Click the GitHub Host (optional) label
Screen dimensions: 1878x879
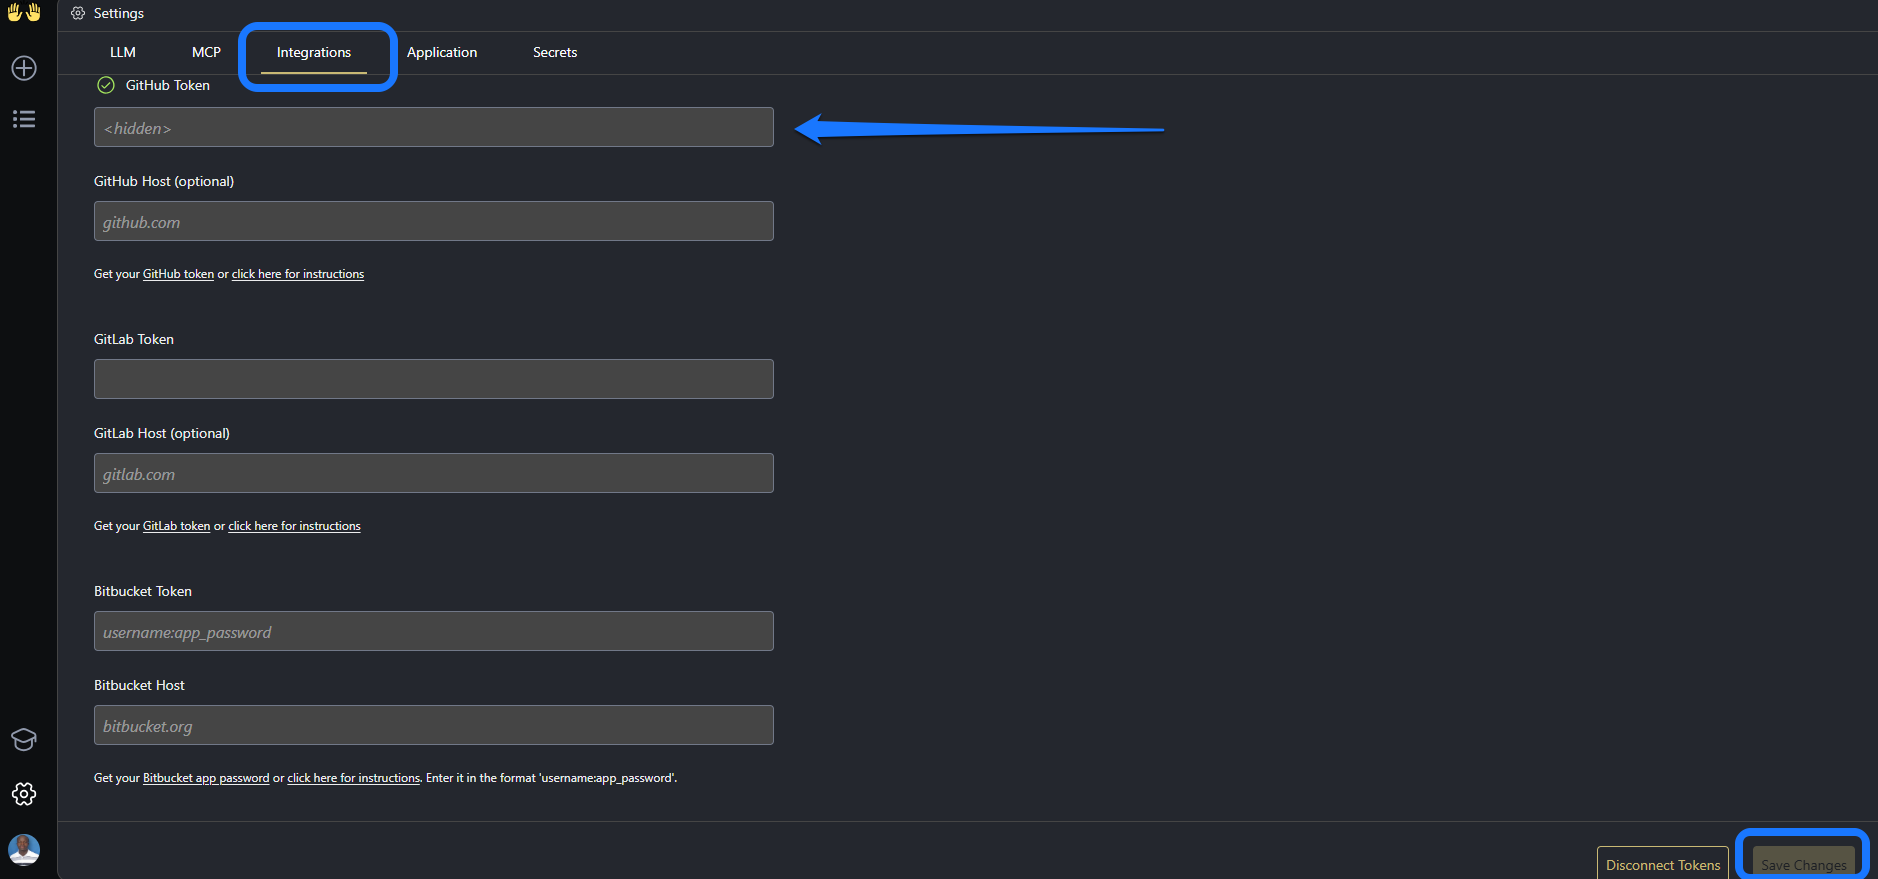pyautogui.click(x=164, y=181)
